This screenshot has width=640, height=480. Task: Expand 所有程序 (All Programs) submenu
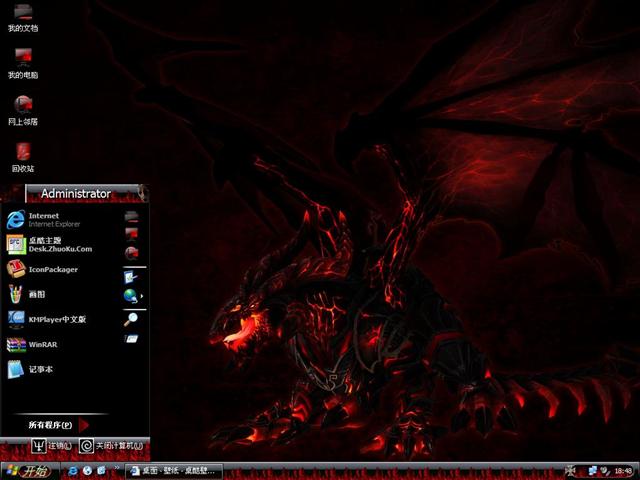click(x=52, y=425)
